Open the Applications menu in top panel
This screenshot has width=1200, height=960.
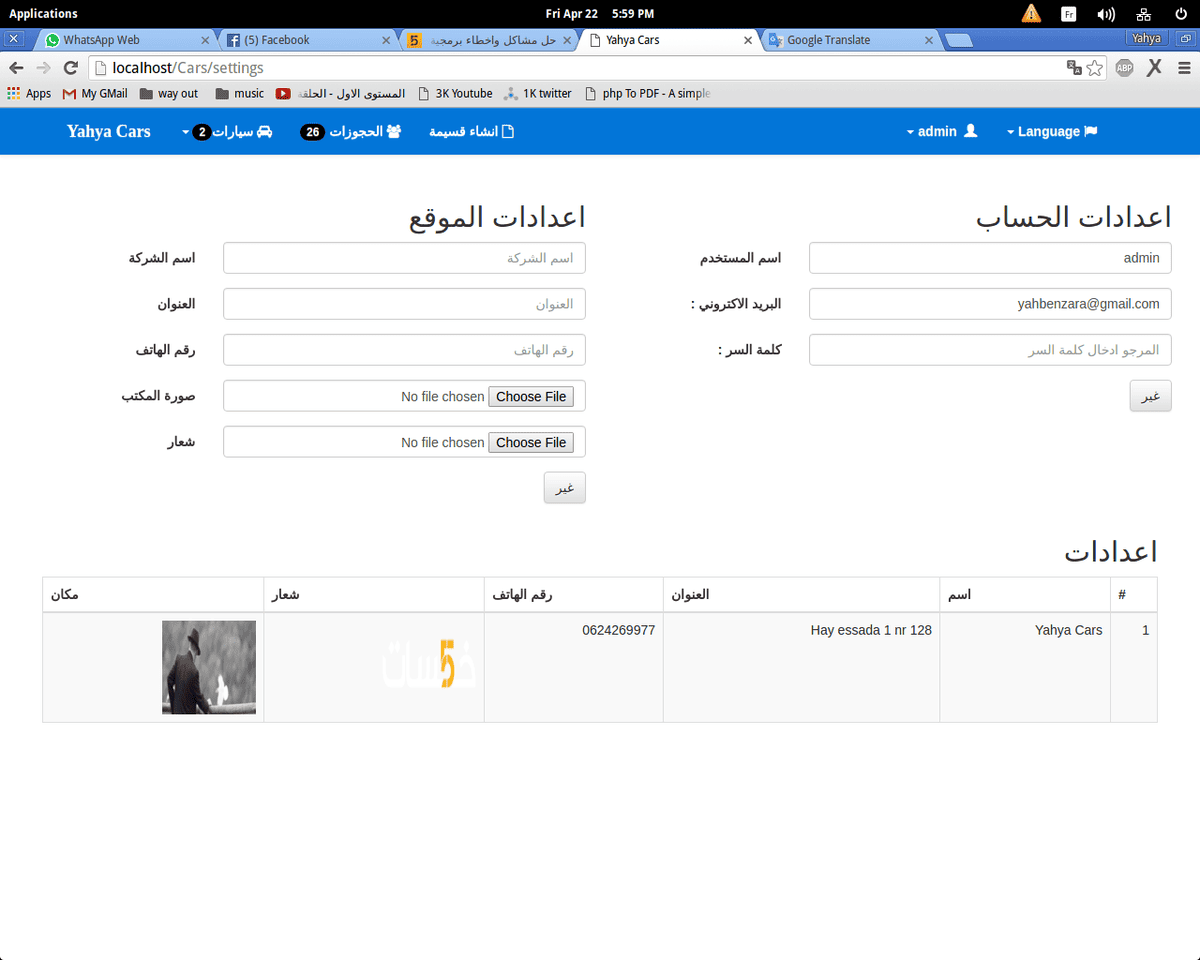43,14
